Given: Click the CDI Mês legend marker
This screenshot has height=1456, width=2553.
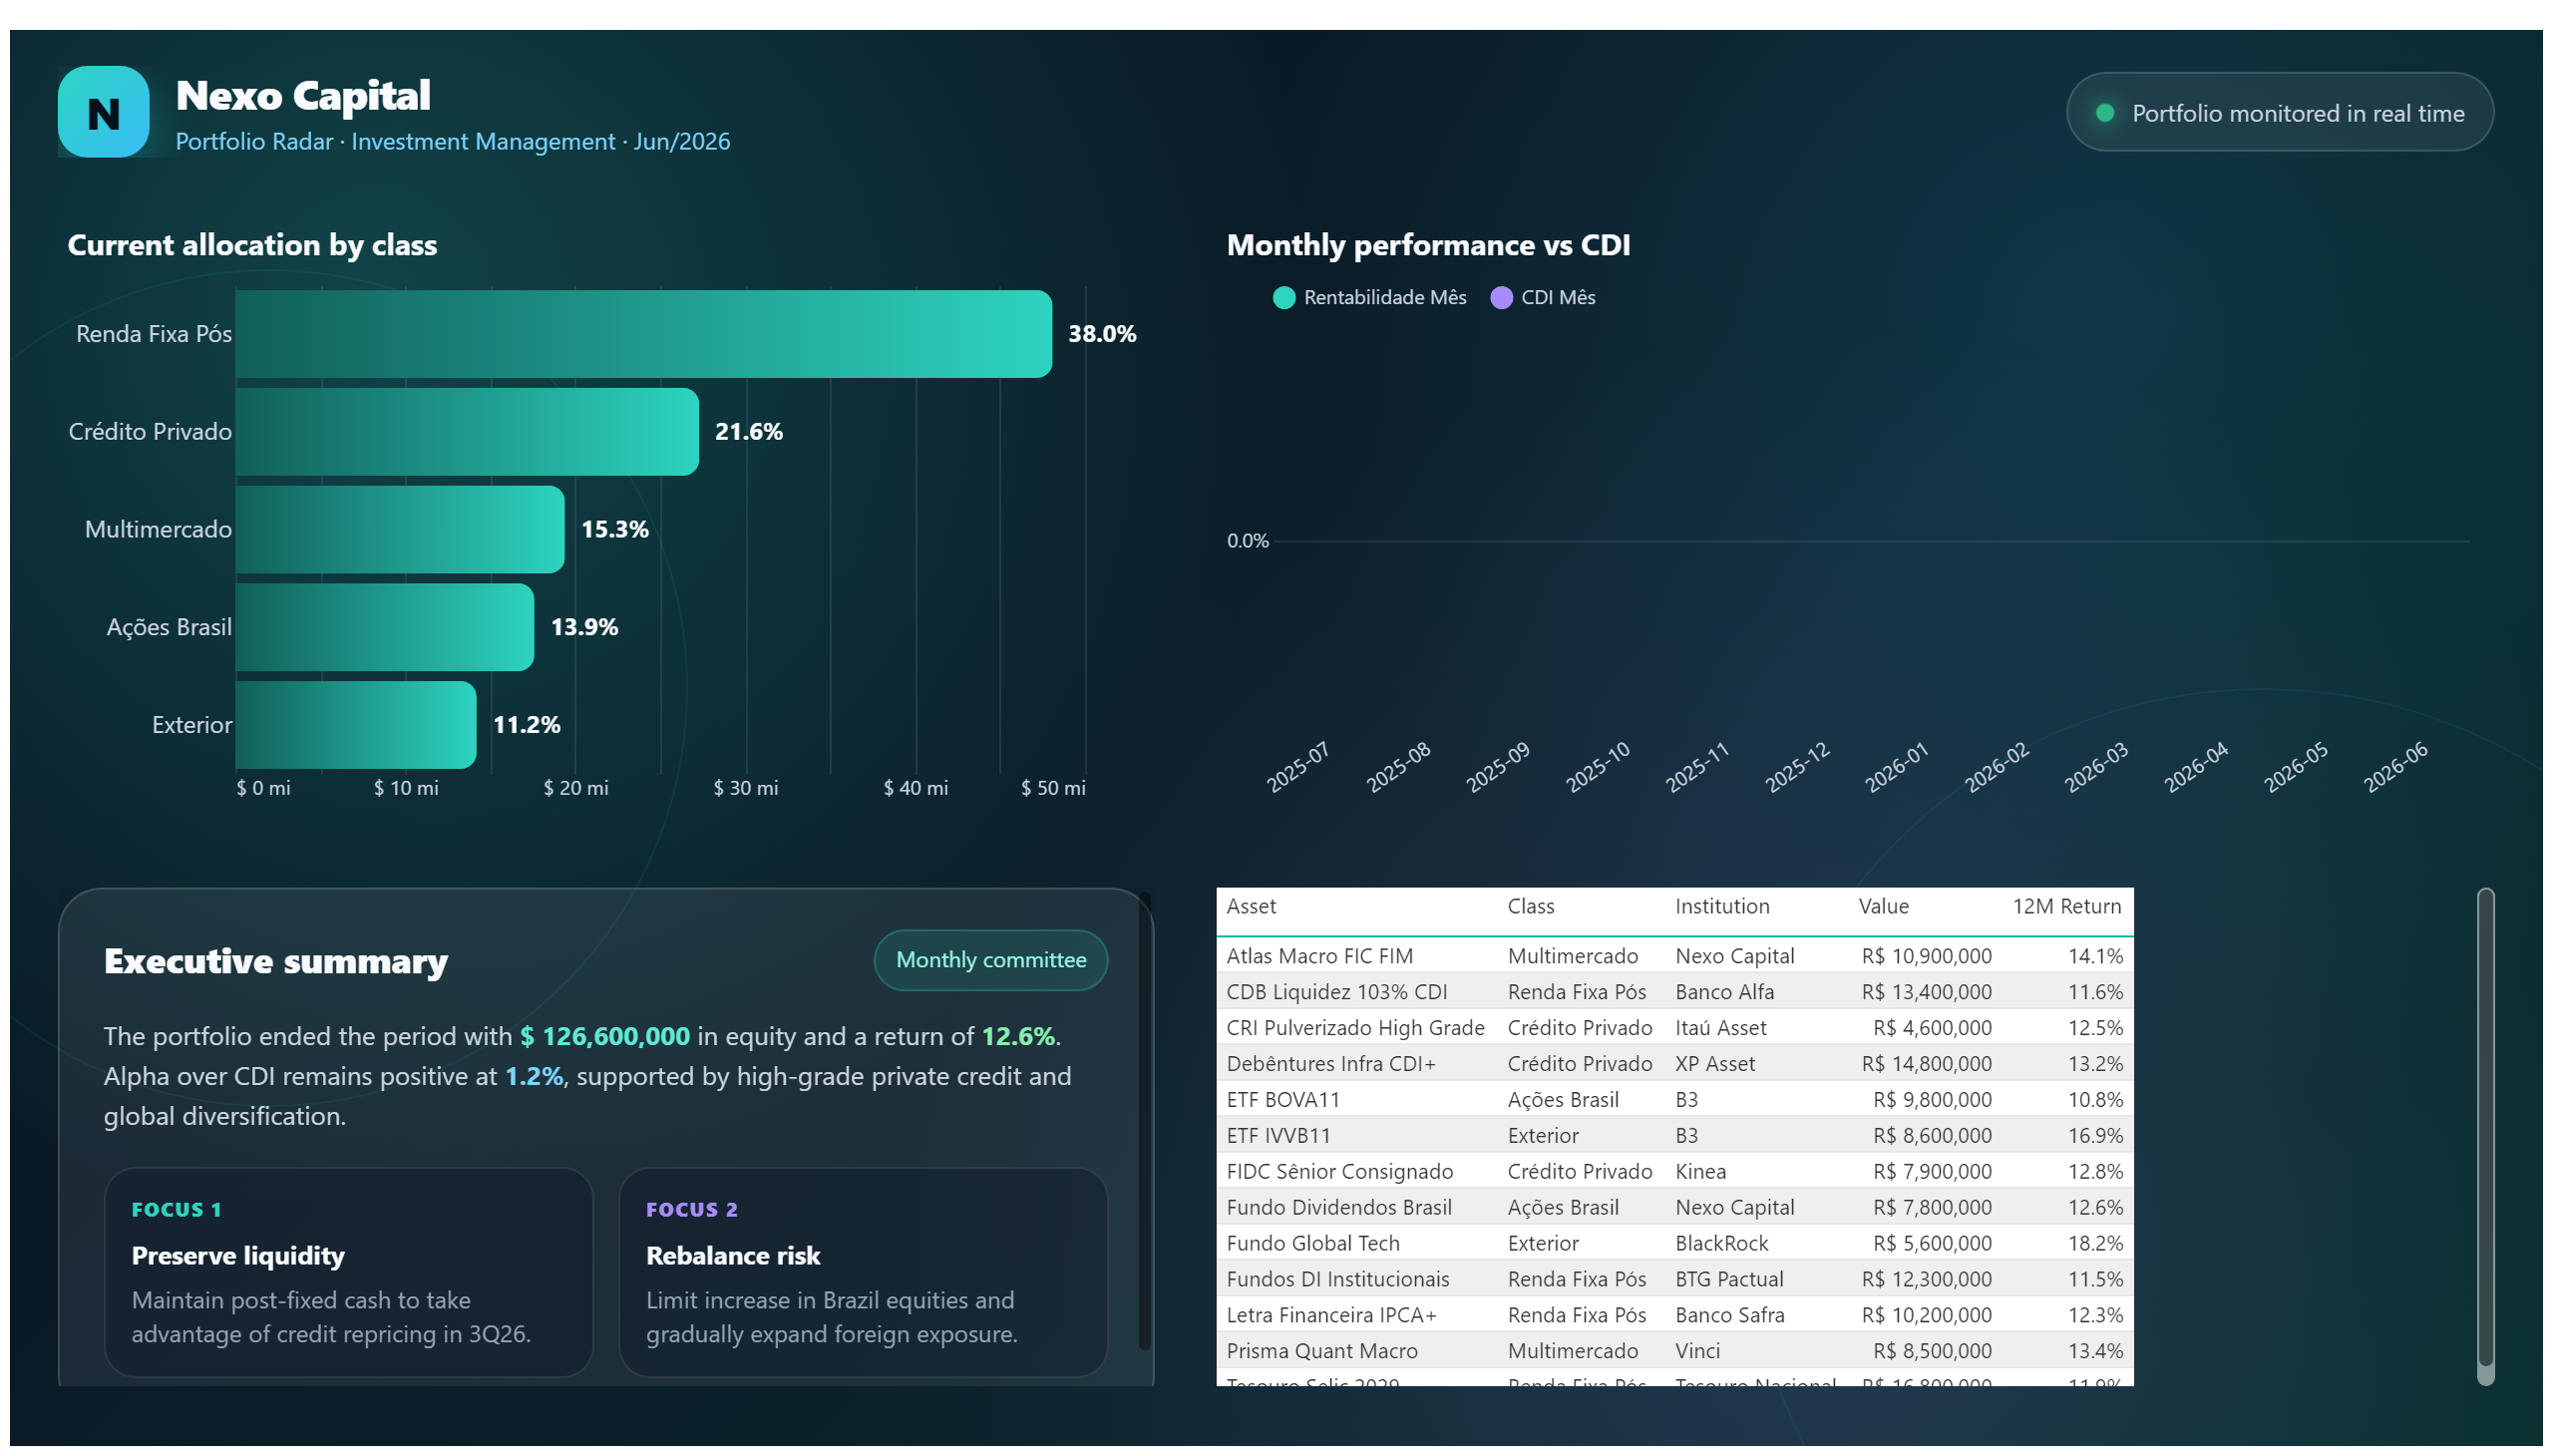Looking at the screenshot, I should click(1501, 297).
